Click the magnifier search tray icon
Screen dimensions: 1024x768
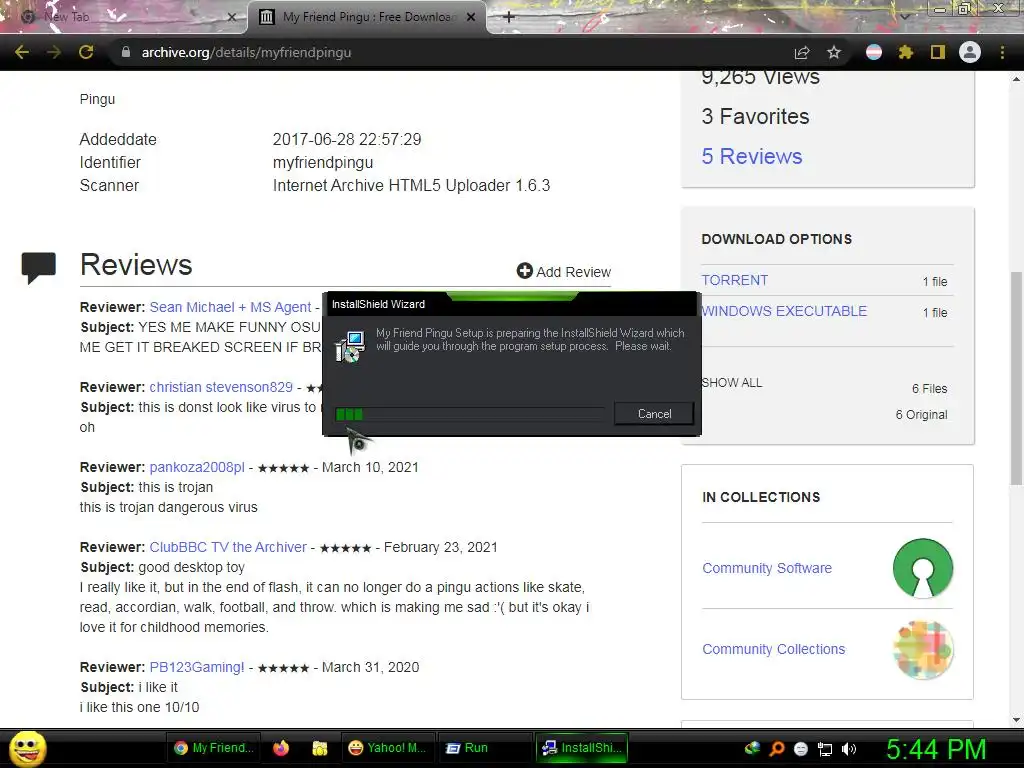(x=776, y=748)
